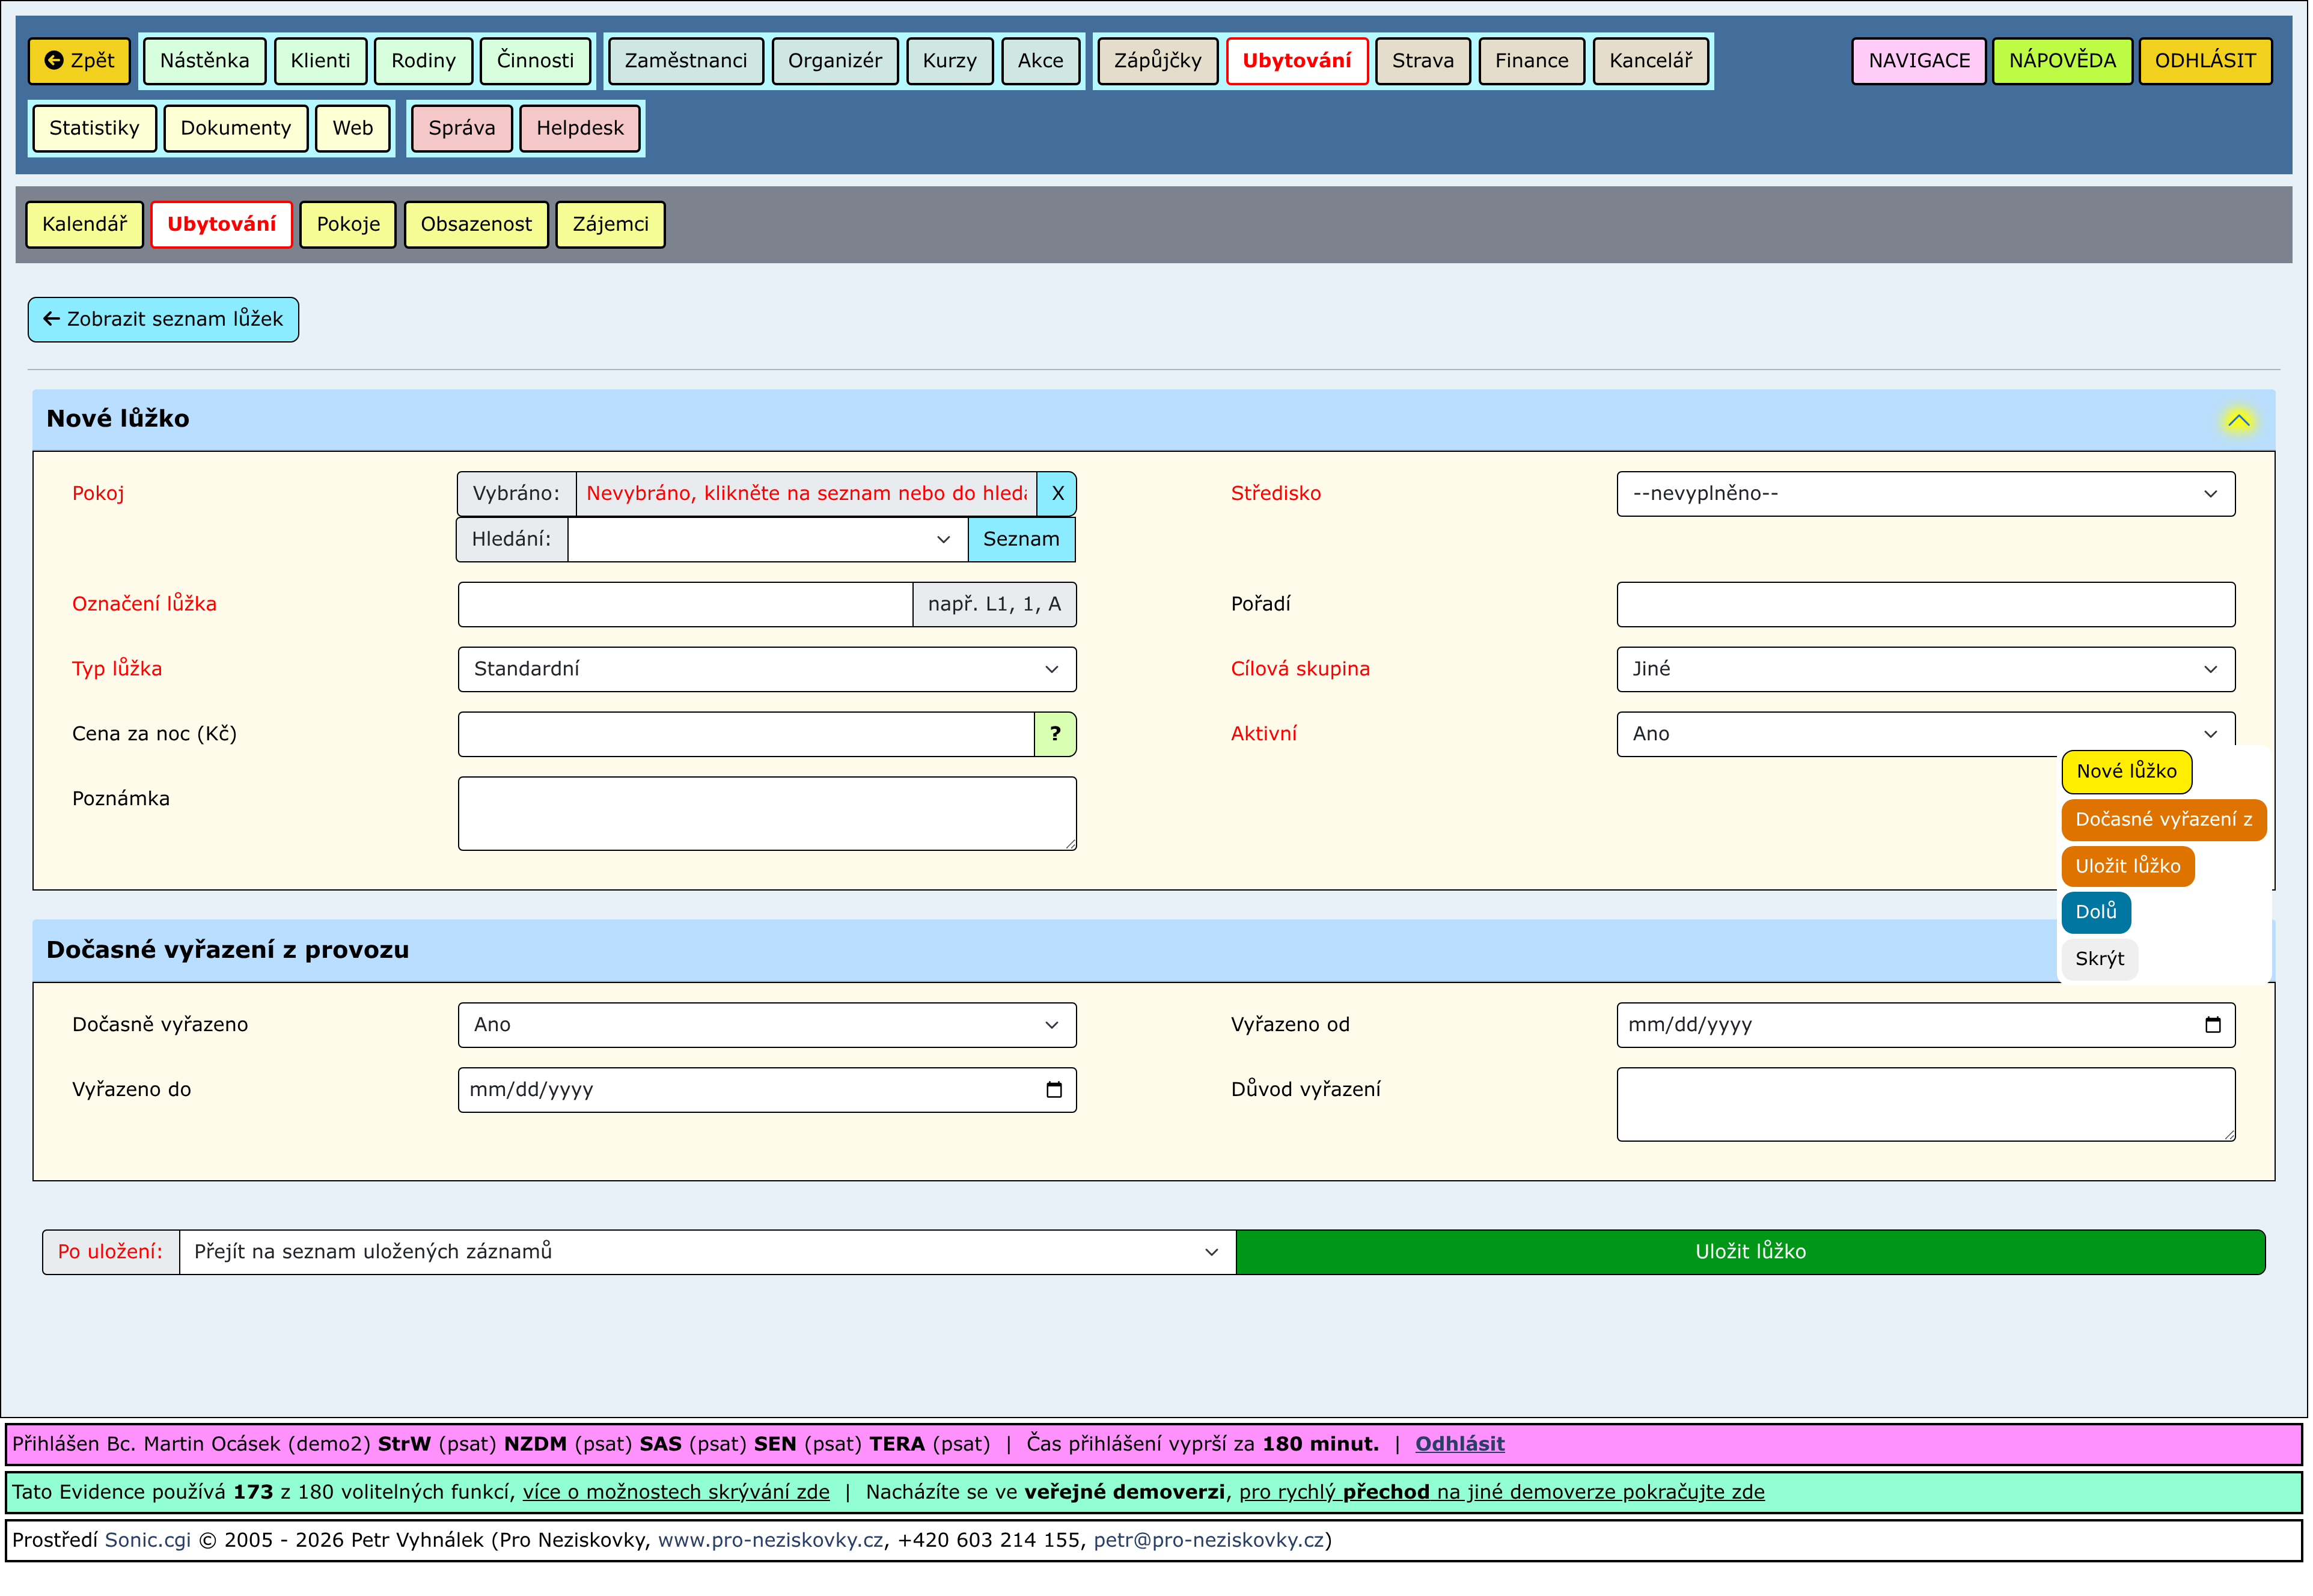Viewport: 2313px width, 1596px height.
Task: Clear selected room with X button
Action: pos(1056,493)
